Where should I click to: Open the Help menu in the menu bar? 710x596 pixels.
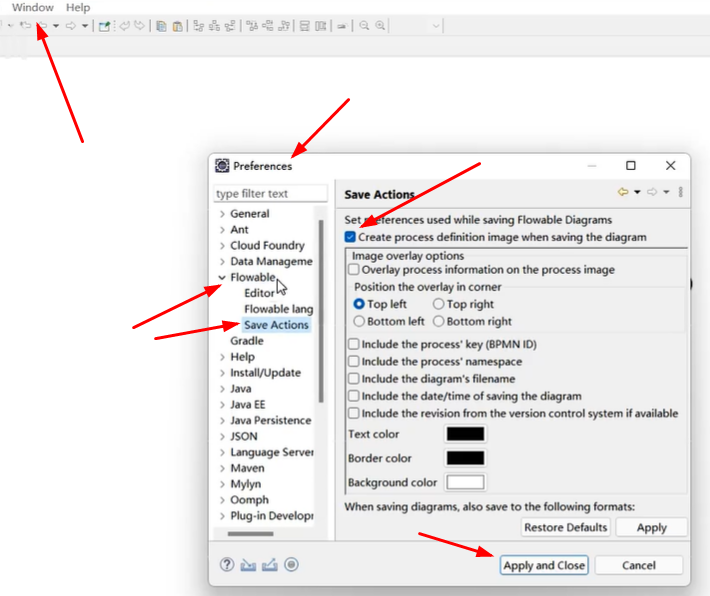[x=78, y=7]
